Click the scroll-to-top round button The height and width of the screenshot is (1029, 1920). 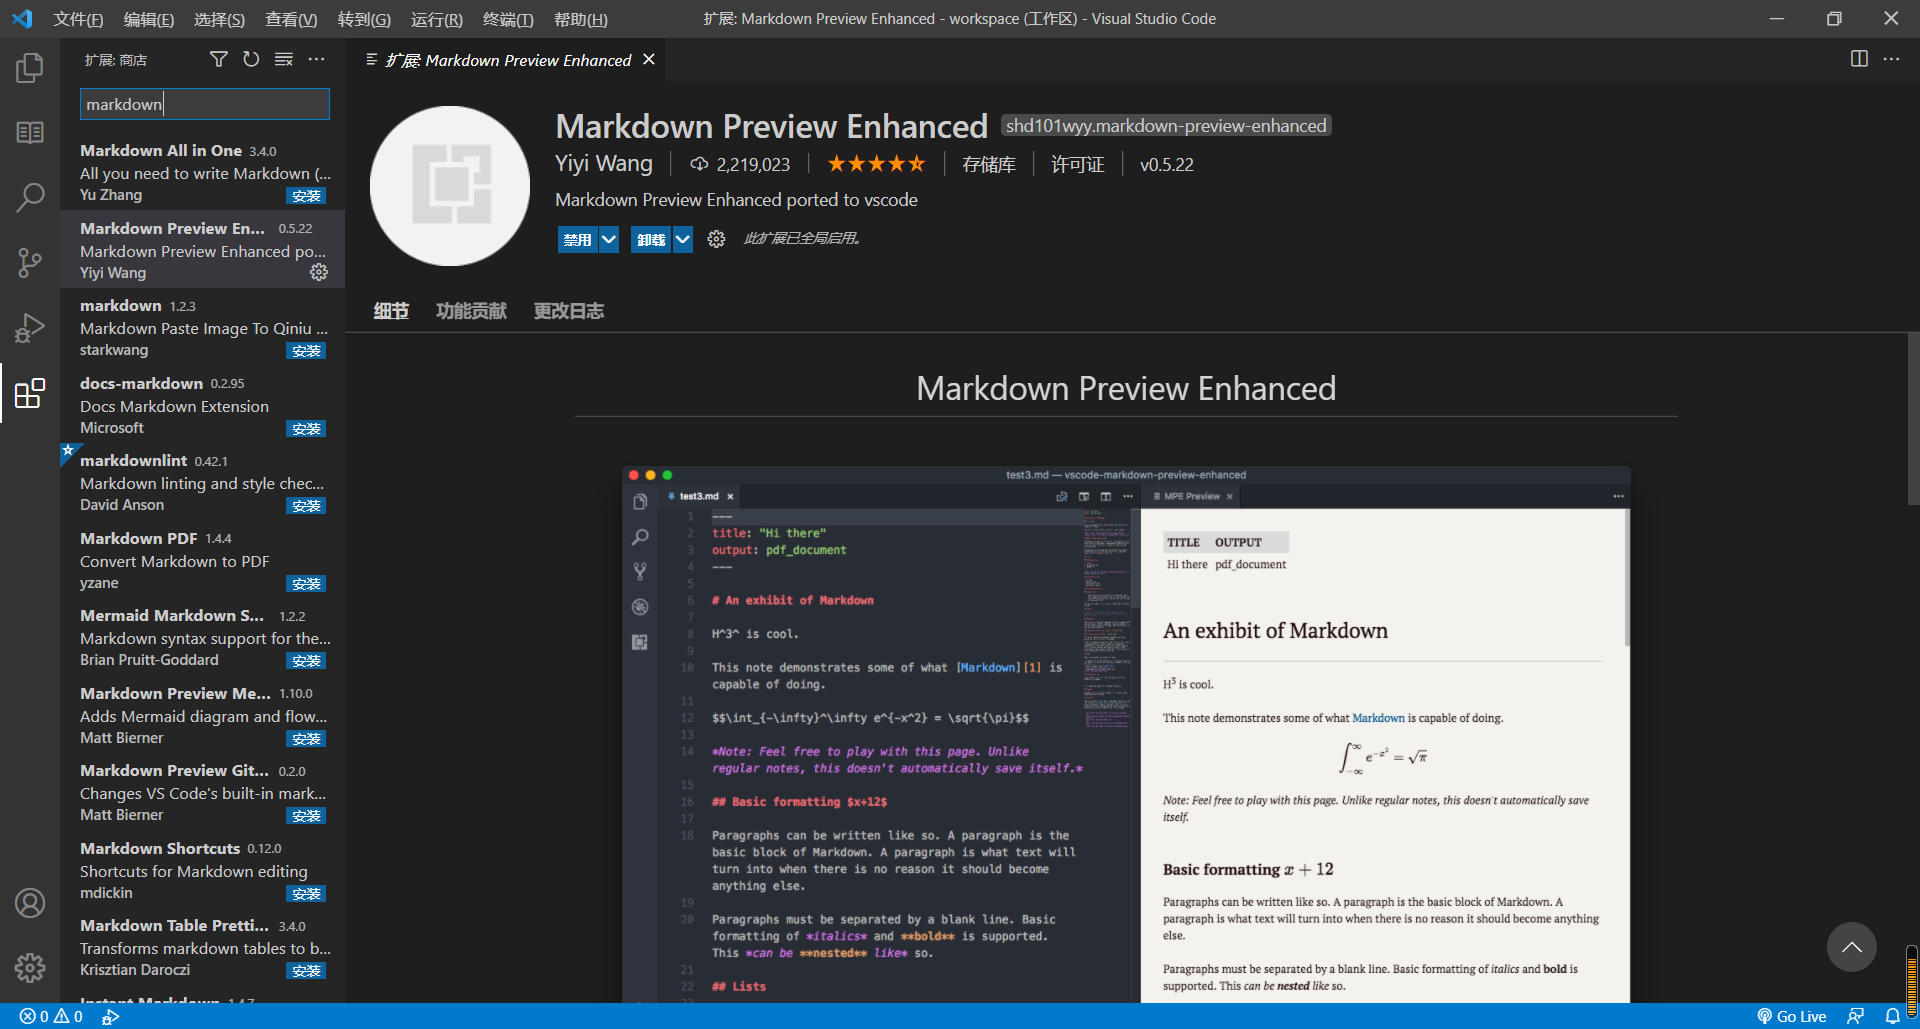1851,947
